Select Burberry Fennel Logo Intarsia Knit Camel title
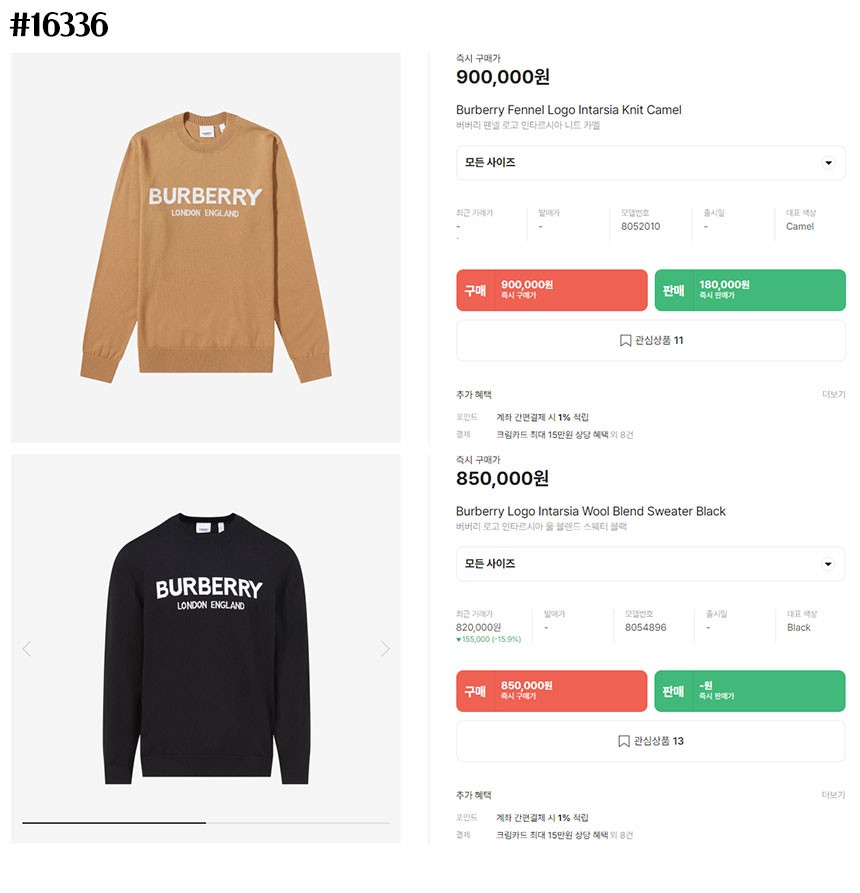The width and height of the screenshot is (860, 893). [568, 110]
